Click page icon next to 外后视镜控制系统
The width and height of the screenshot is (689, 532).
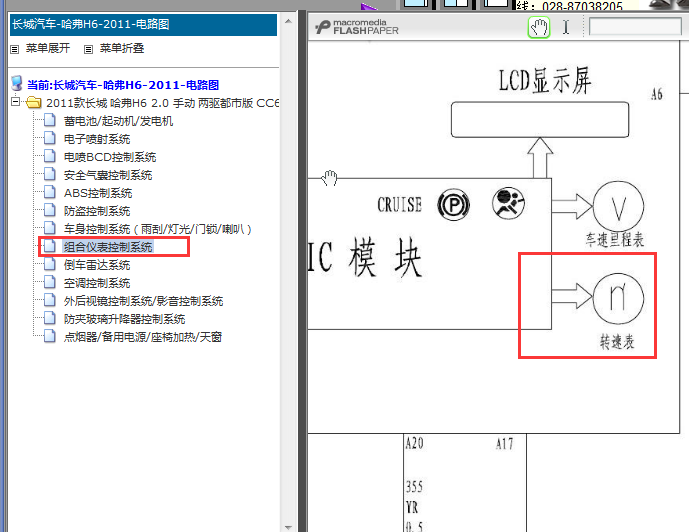point(50,300)
